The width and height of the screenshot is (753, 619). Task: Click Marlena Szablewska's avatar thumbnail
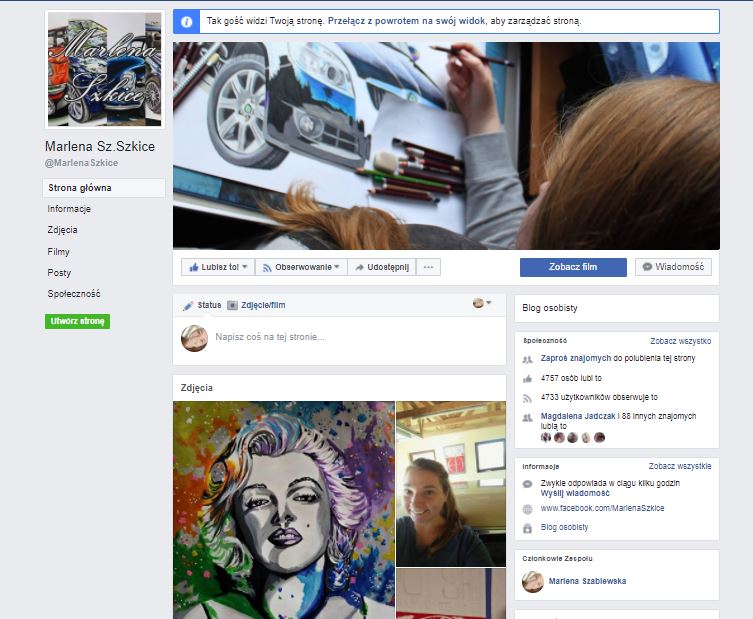533,582
